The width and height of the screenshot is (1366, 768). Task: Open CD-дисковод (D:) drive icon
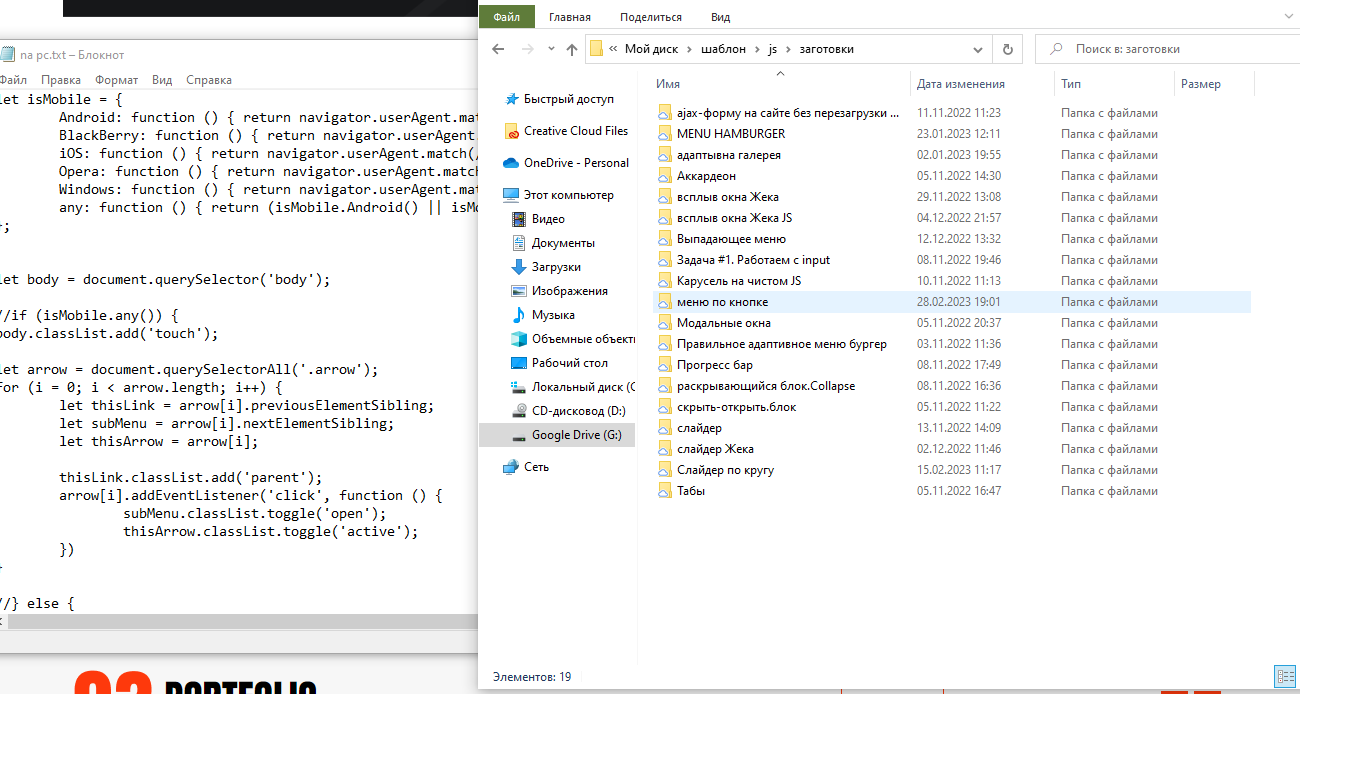pyautogui.click(x=519, y=411)
